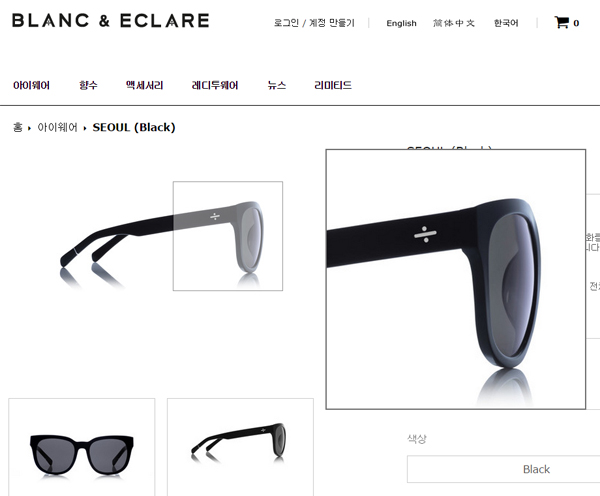
Task: Switch language to 简体中文
Action: coord(454,23)
